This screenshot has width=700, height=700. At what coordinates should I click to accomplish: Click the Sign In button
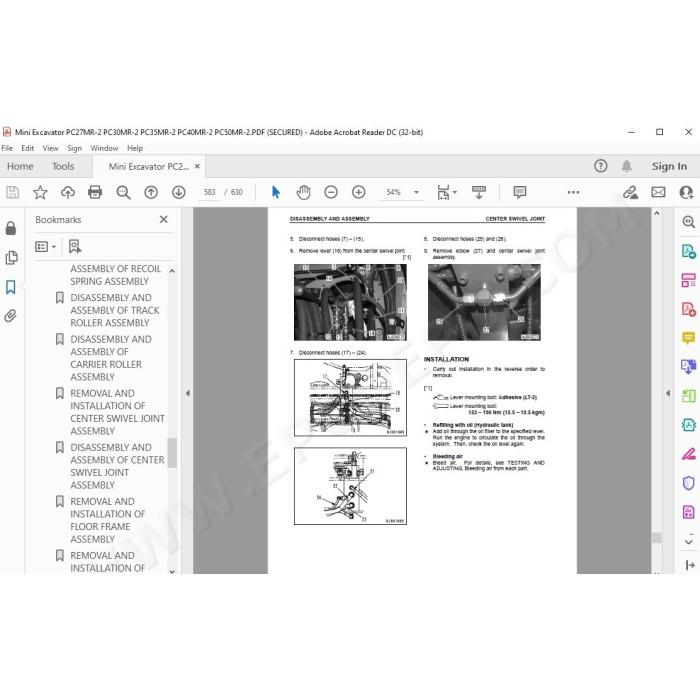pos(669,166)
